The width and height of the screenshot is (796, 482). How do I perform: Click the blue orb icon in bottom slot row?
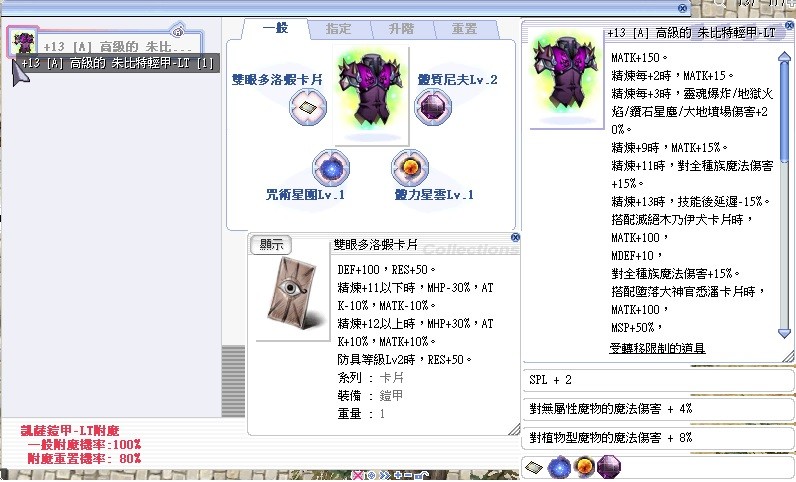click(x=559, y=467)
